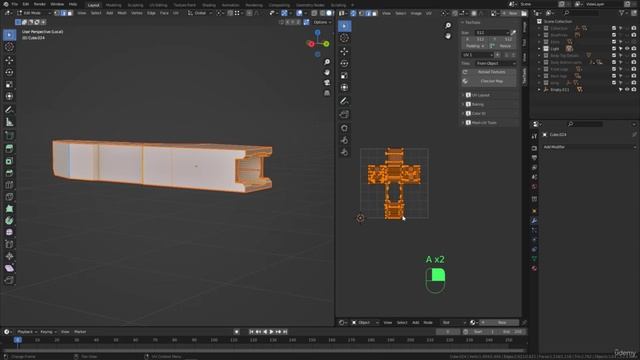Select the Poly Build tool
This screenshot has width=640, height=360.
point(9,209)
